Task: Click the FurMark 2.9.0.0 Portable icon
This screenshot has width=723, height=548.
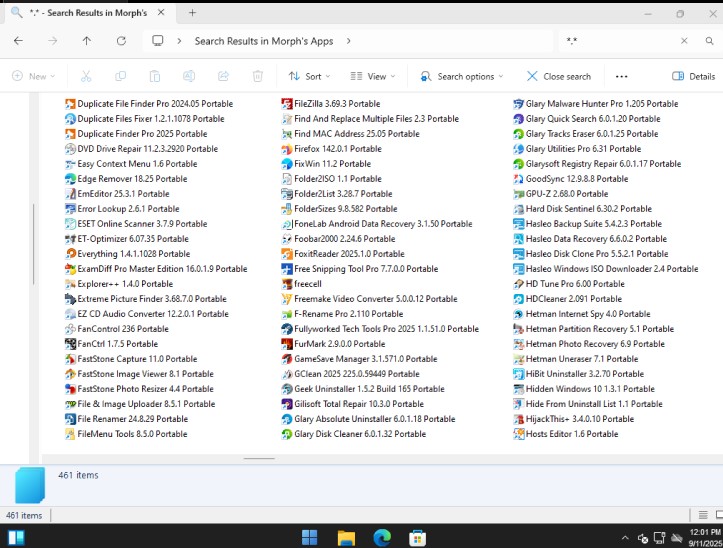Action: tap(287, 344)
